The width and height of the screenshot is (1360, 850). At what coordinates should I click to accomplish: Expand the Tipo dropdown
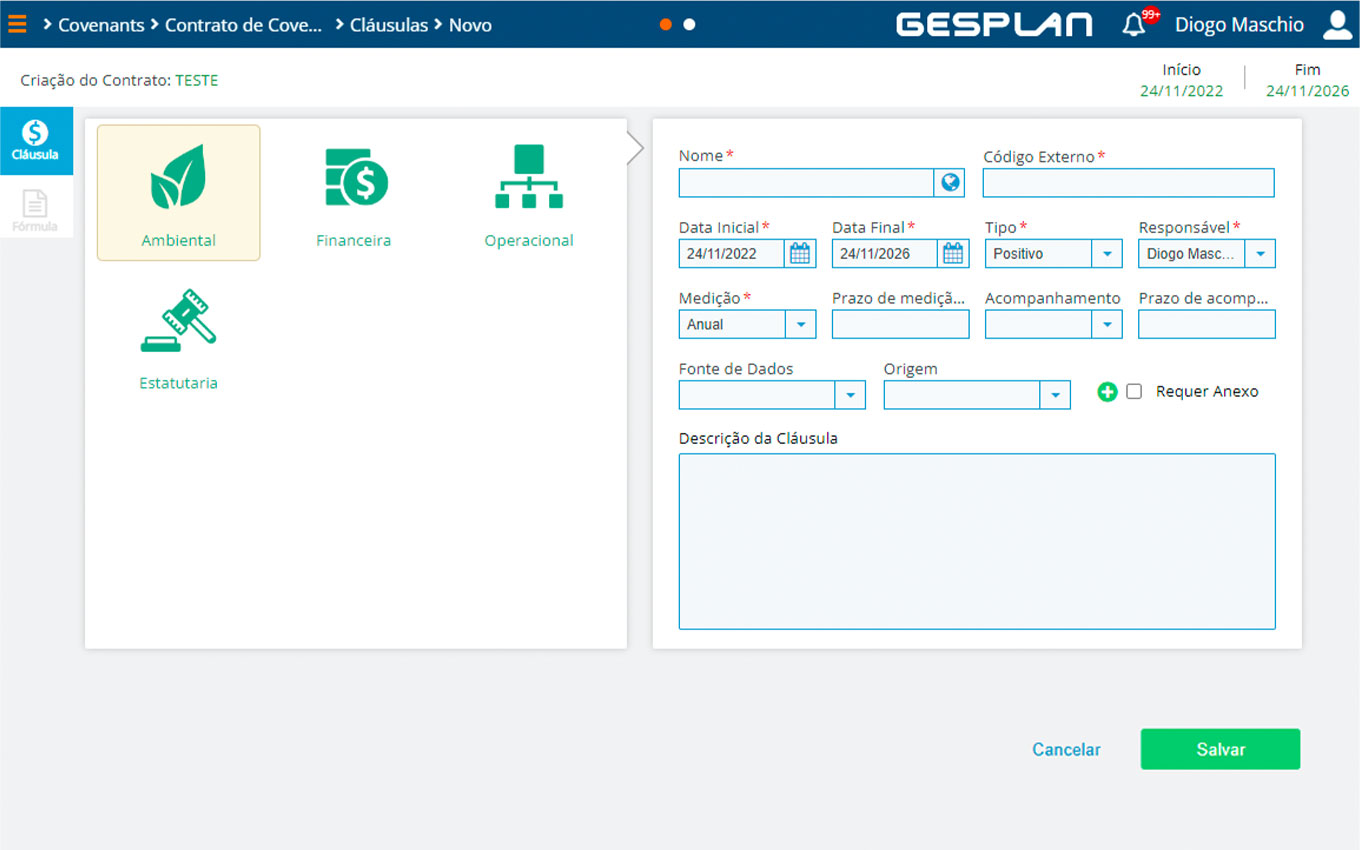tap(1106, 254)
